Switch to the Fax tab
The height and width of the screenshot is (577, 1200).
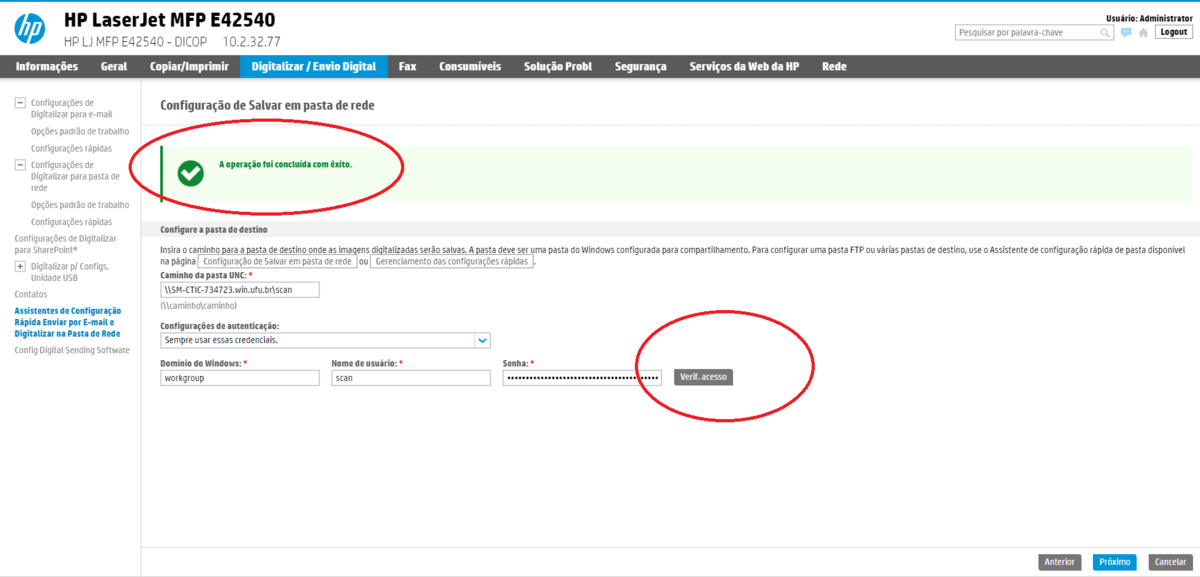tap(407, 67)
